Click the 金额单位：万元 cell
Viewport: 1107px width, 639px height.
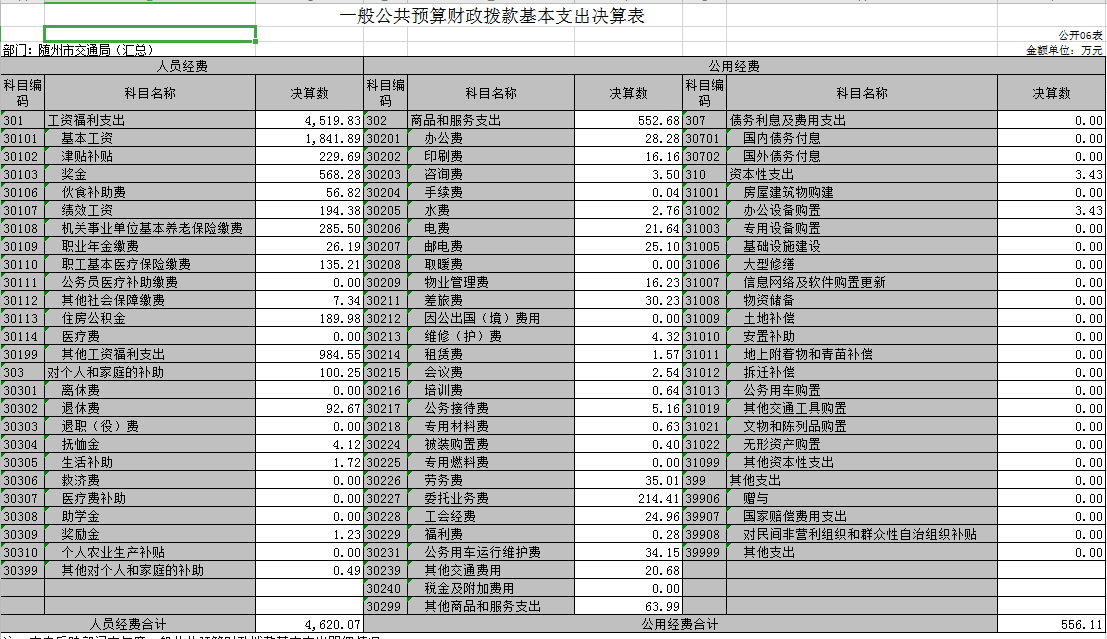pos(1064,49)
